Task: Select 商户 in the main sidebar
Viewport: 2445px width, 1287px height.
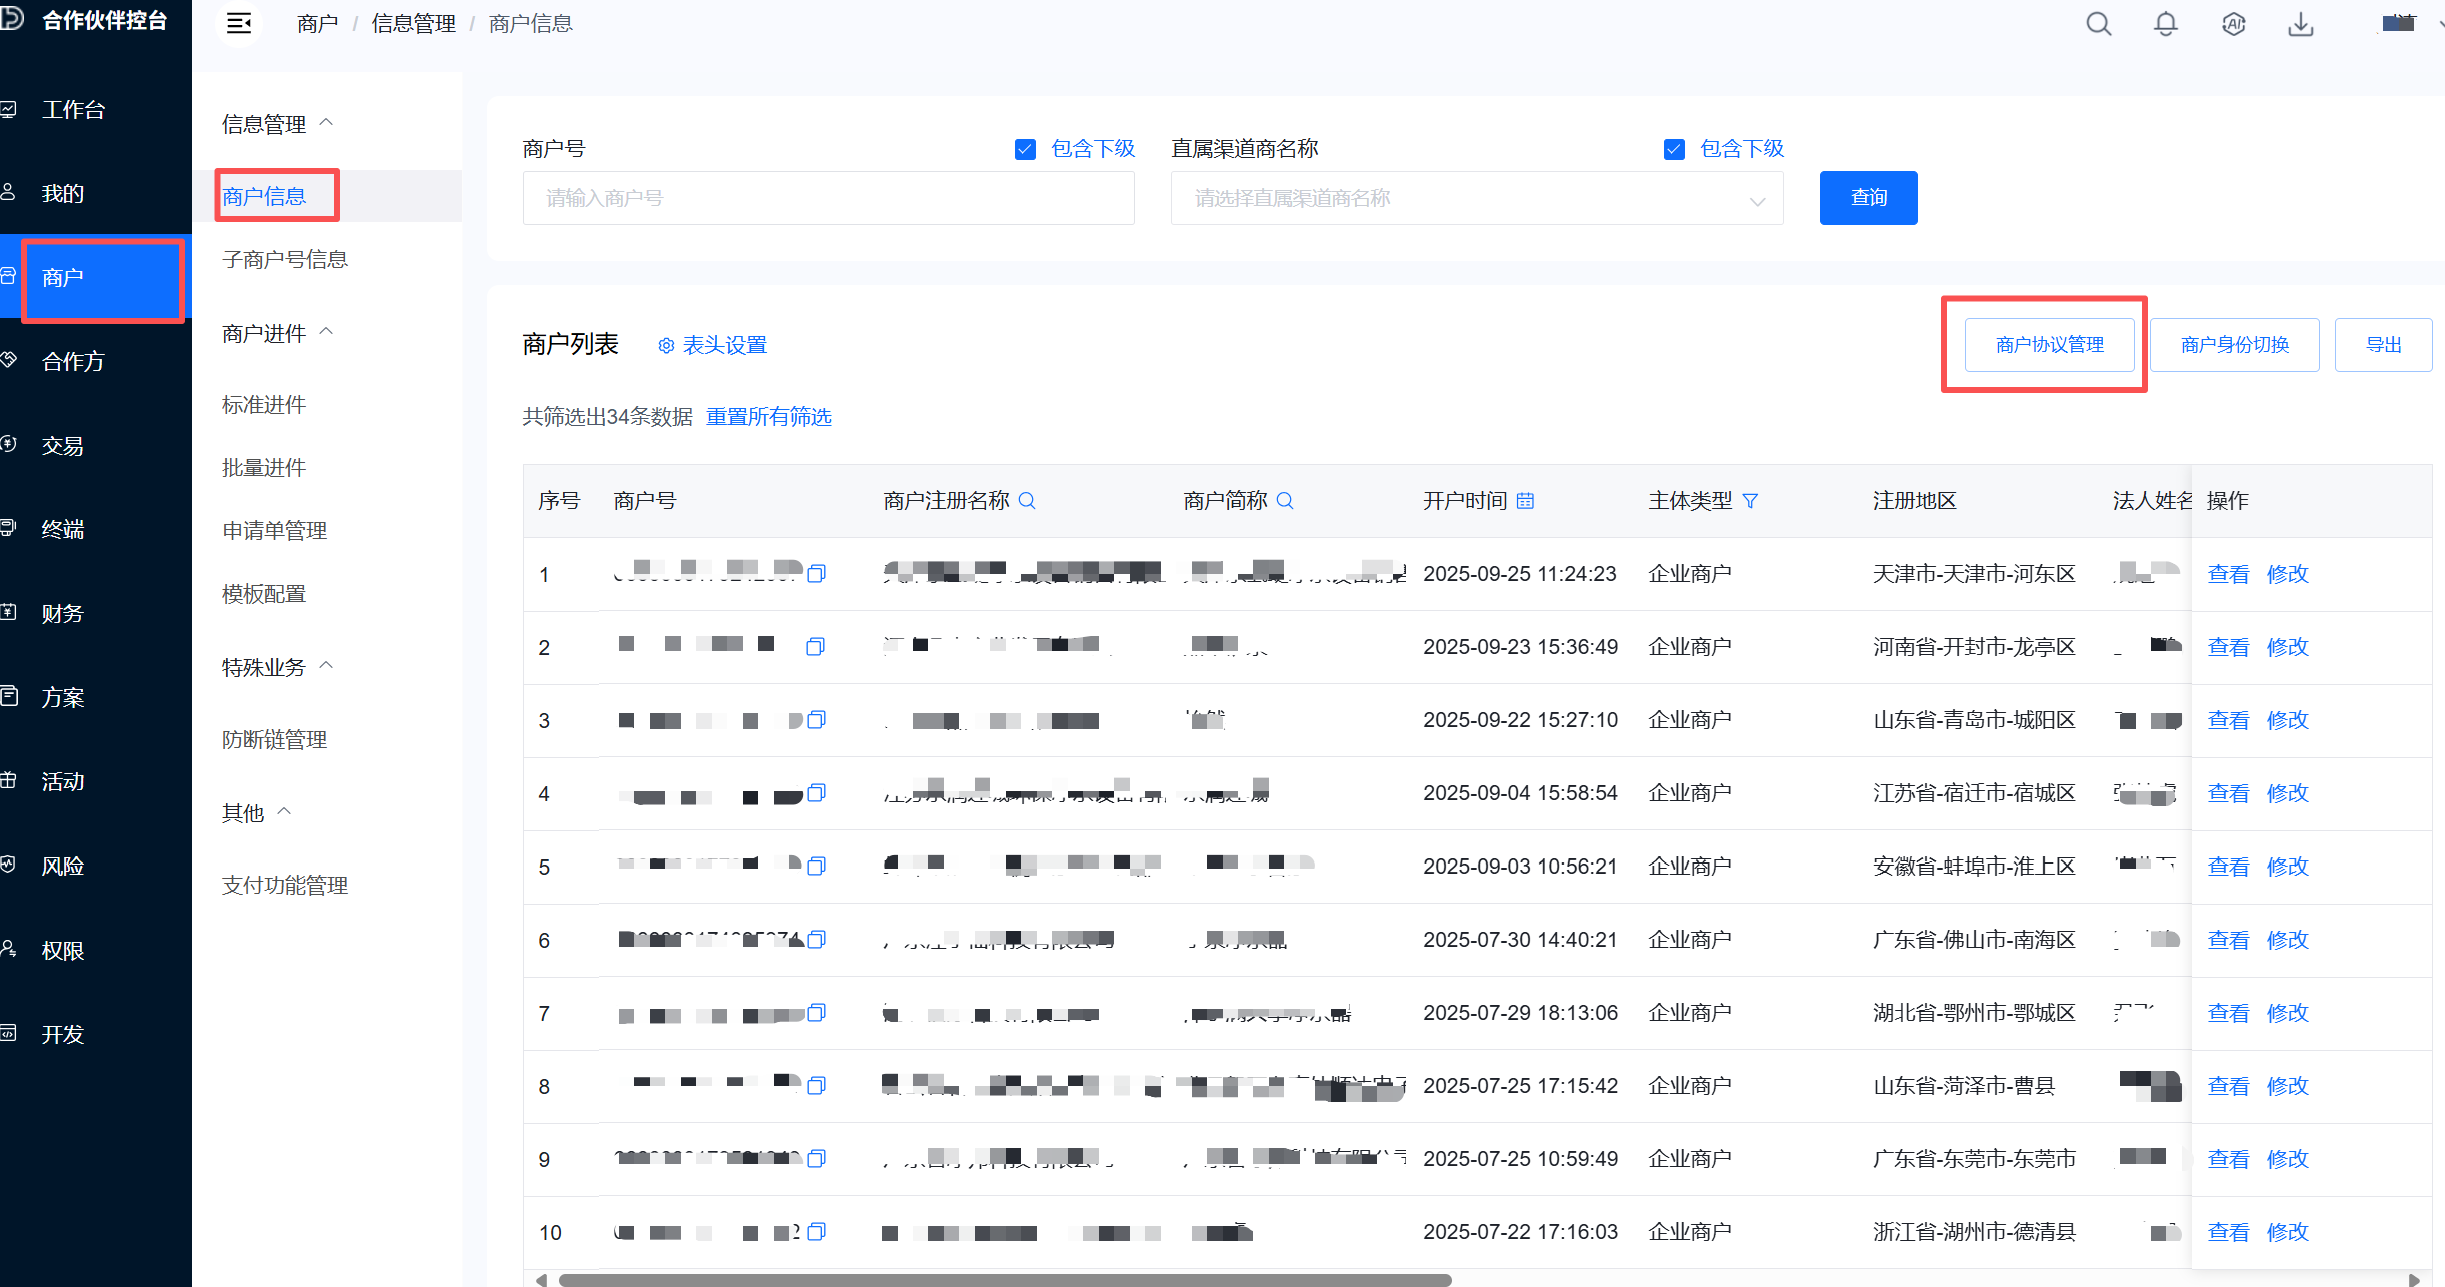Action: (x=96, y=277)
